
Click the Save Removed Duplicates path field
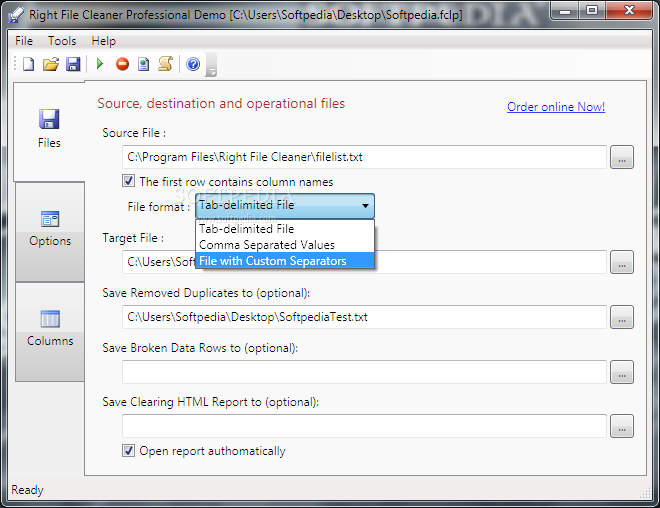pyautogui.click(x=364, y=317)
